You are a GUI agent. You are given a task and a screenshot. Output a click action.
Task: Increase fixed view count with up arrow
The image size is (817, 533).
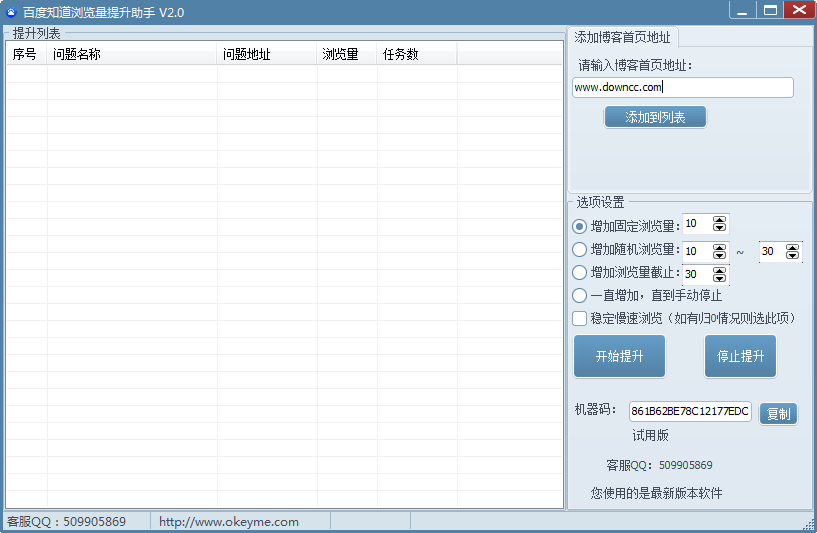[719, 220]
